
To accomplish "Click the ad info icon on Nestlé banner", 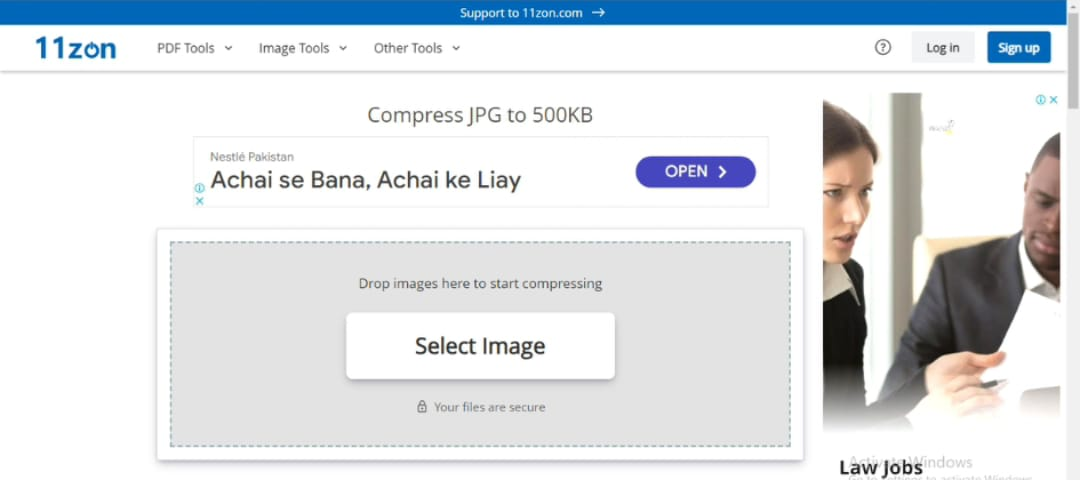I will [x=199, y=187].
